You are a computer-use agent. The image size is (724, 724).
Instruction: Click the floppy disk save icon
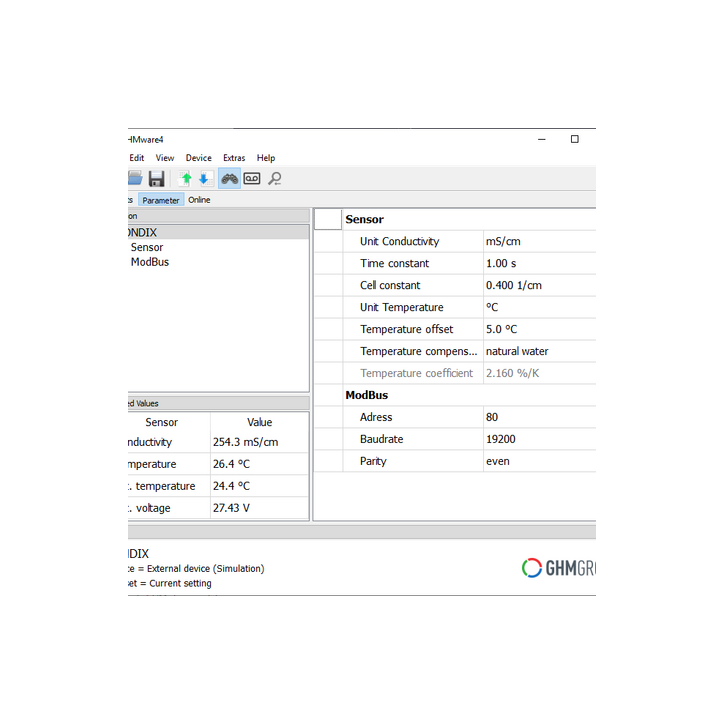coord(157,179)
